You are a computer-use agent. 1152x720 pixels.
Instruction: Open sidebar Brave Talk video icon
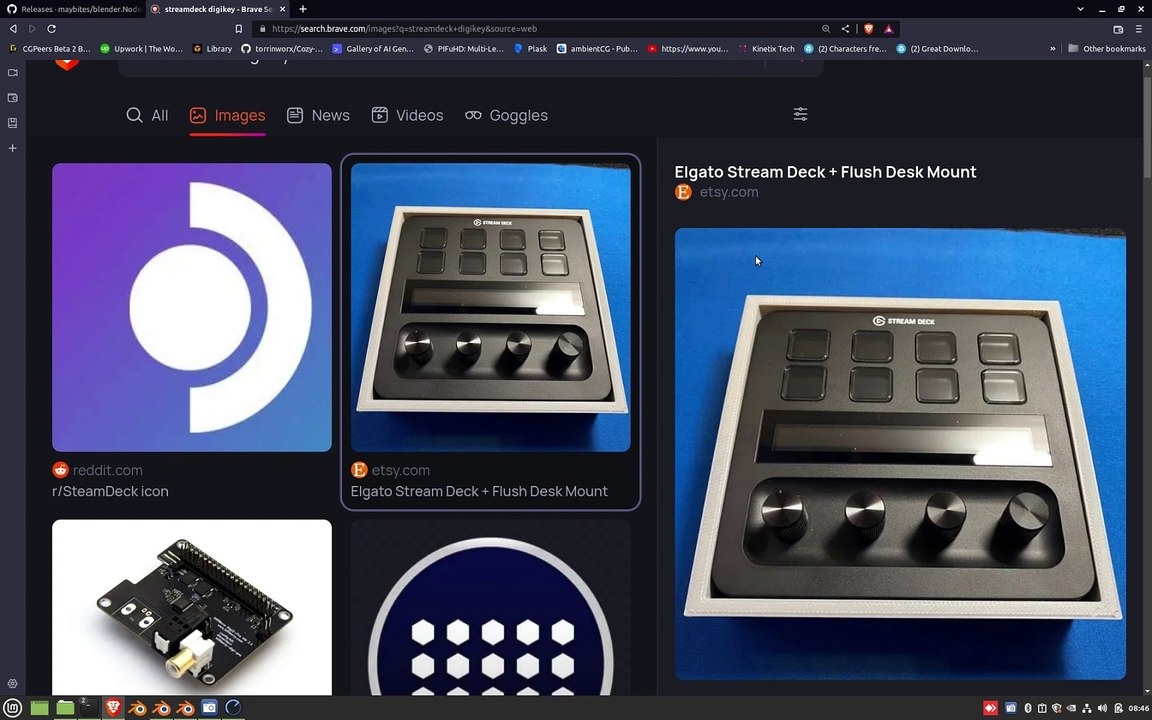tap(12, 73)
